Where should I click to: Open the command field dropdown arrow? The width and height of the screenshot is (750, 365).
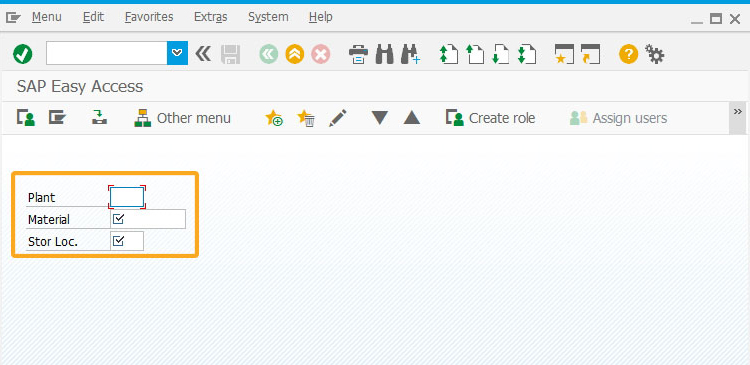coord(177,53)
